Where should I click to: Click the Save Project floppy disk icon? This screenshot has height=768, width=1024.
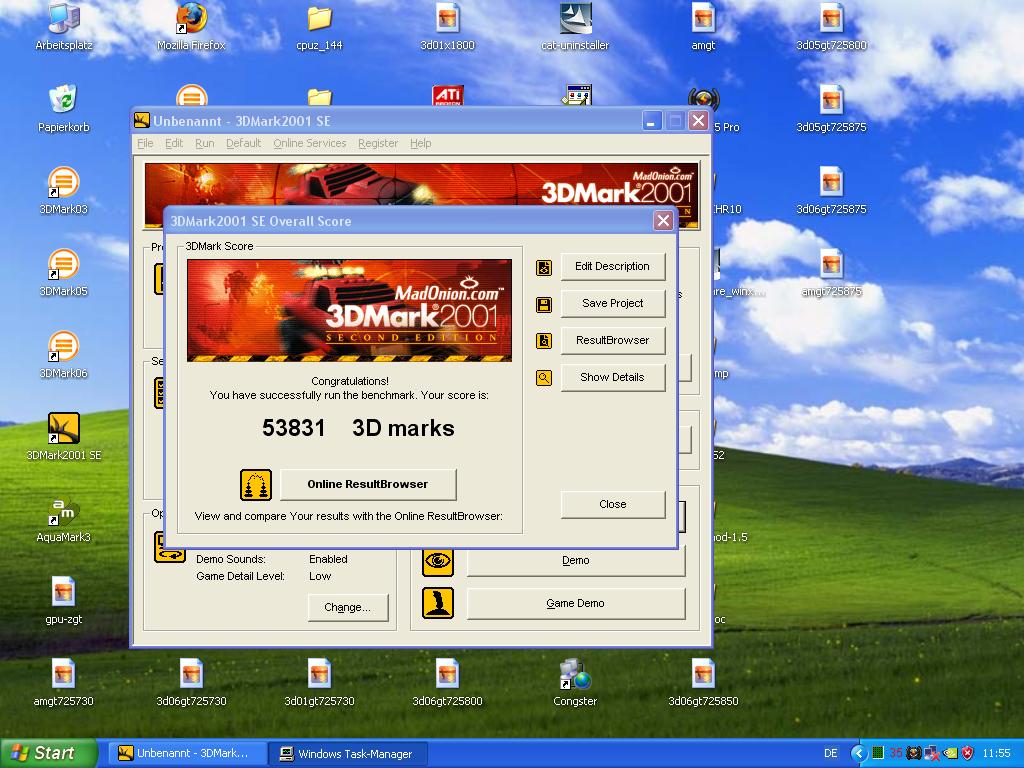[544, 304]
